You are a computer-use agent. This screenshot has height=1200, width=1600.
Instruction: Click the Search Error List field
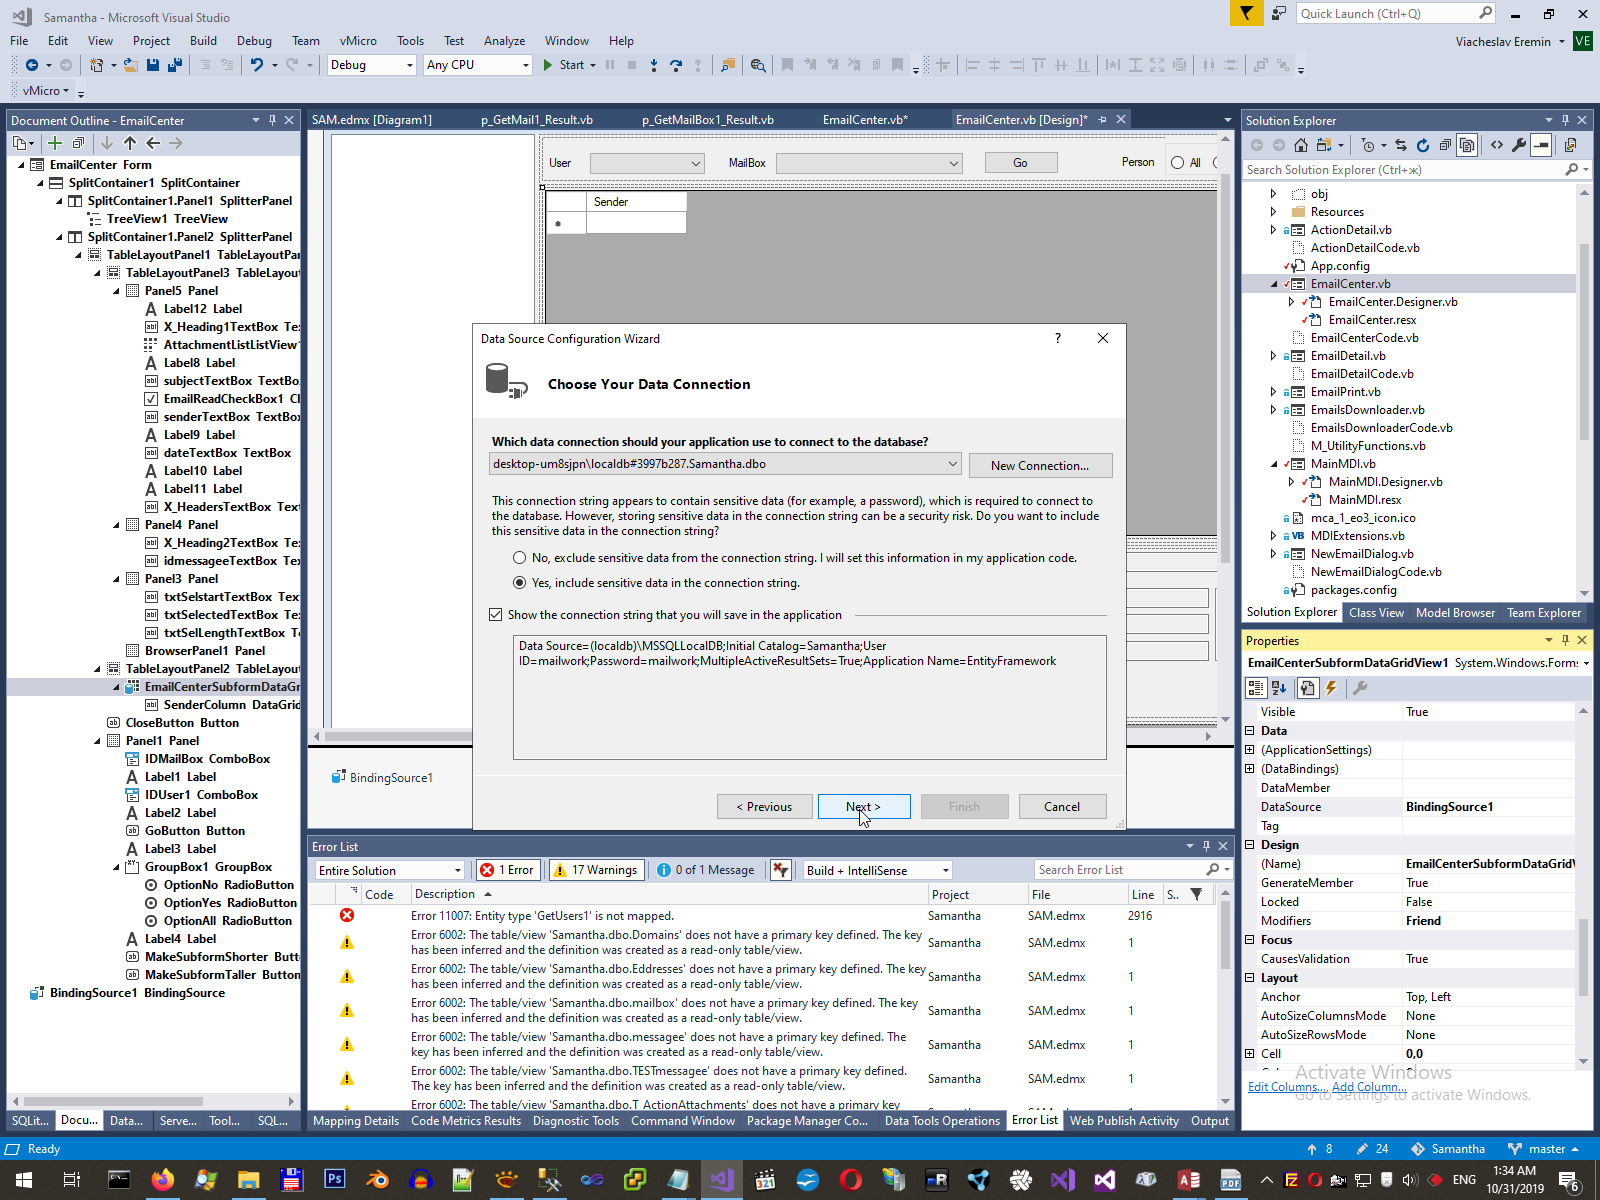click(1118, 870)
